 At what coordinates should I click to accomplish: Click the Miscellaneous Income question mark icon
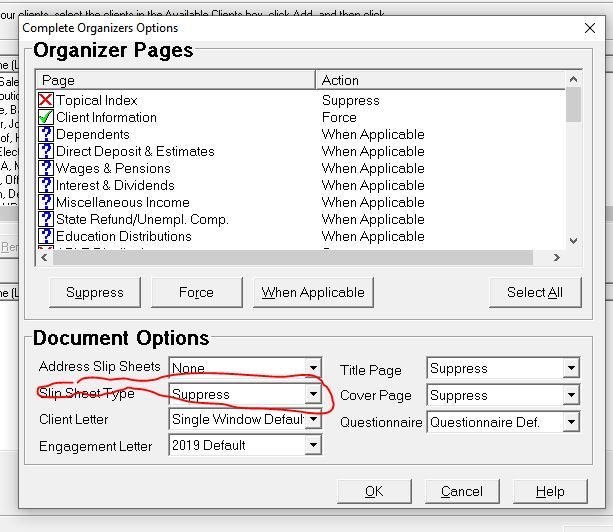tap(45, 202)
